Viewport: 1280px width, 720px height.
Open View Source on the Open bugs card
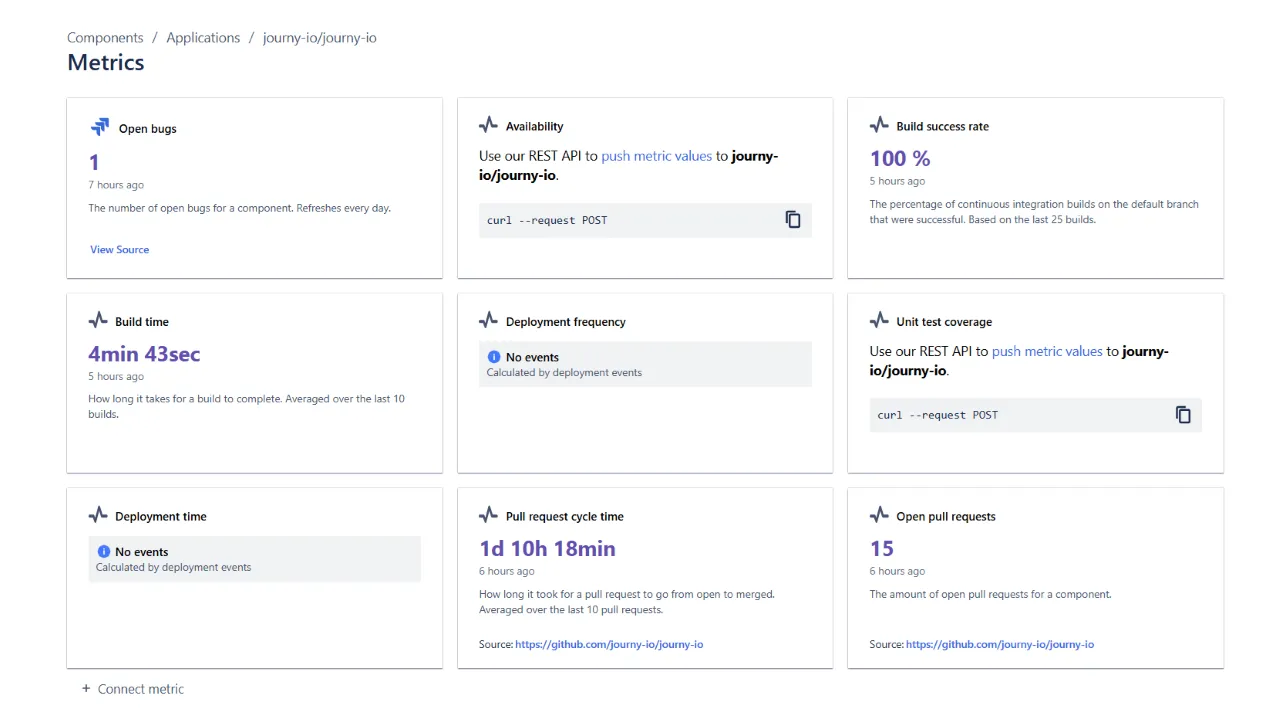pos(119,249)
